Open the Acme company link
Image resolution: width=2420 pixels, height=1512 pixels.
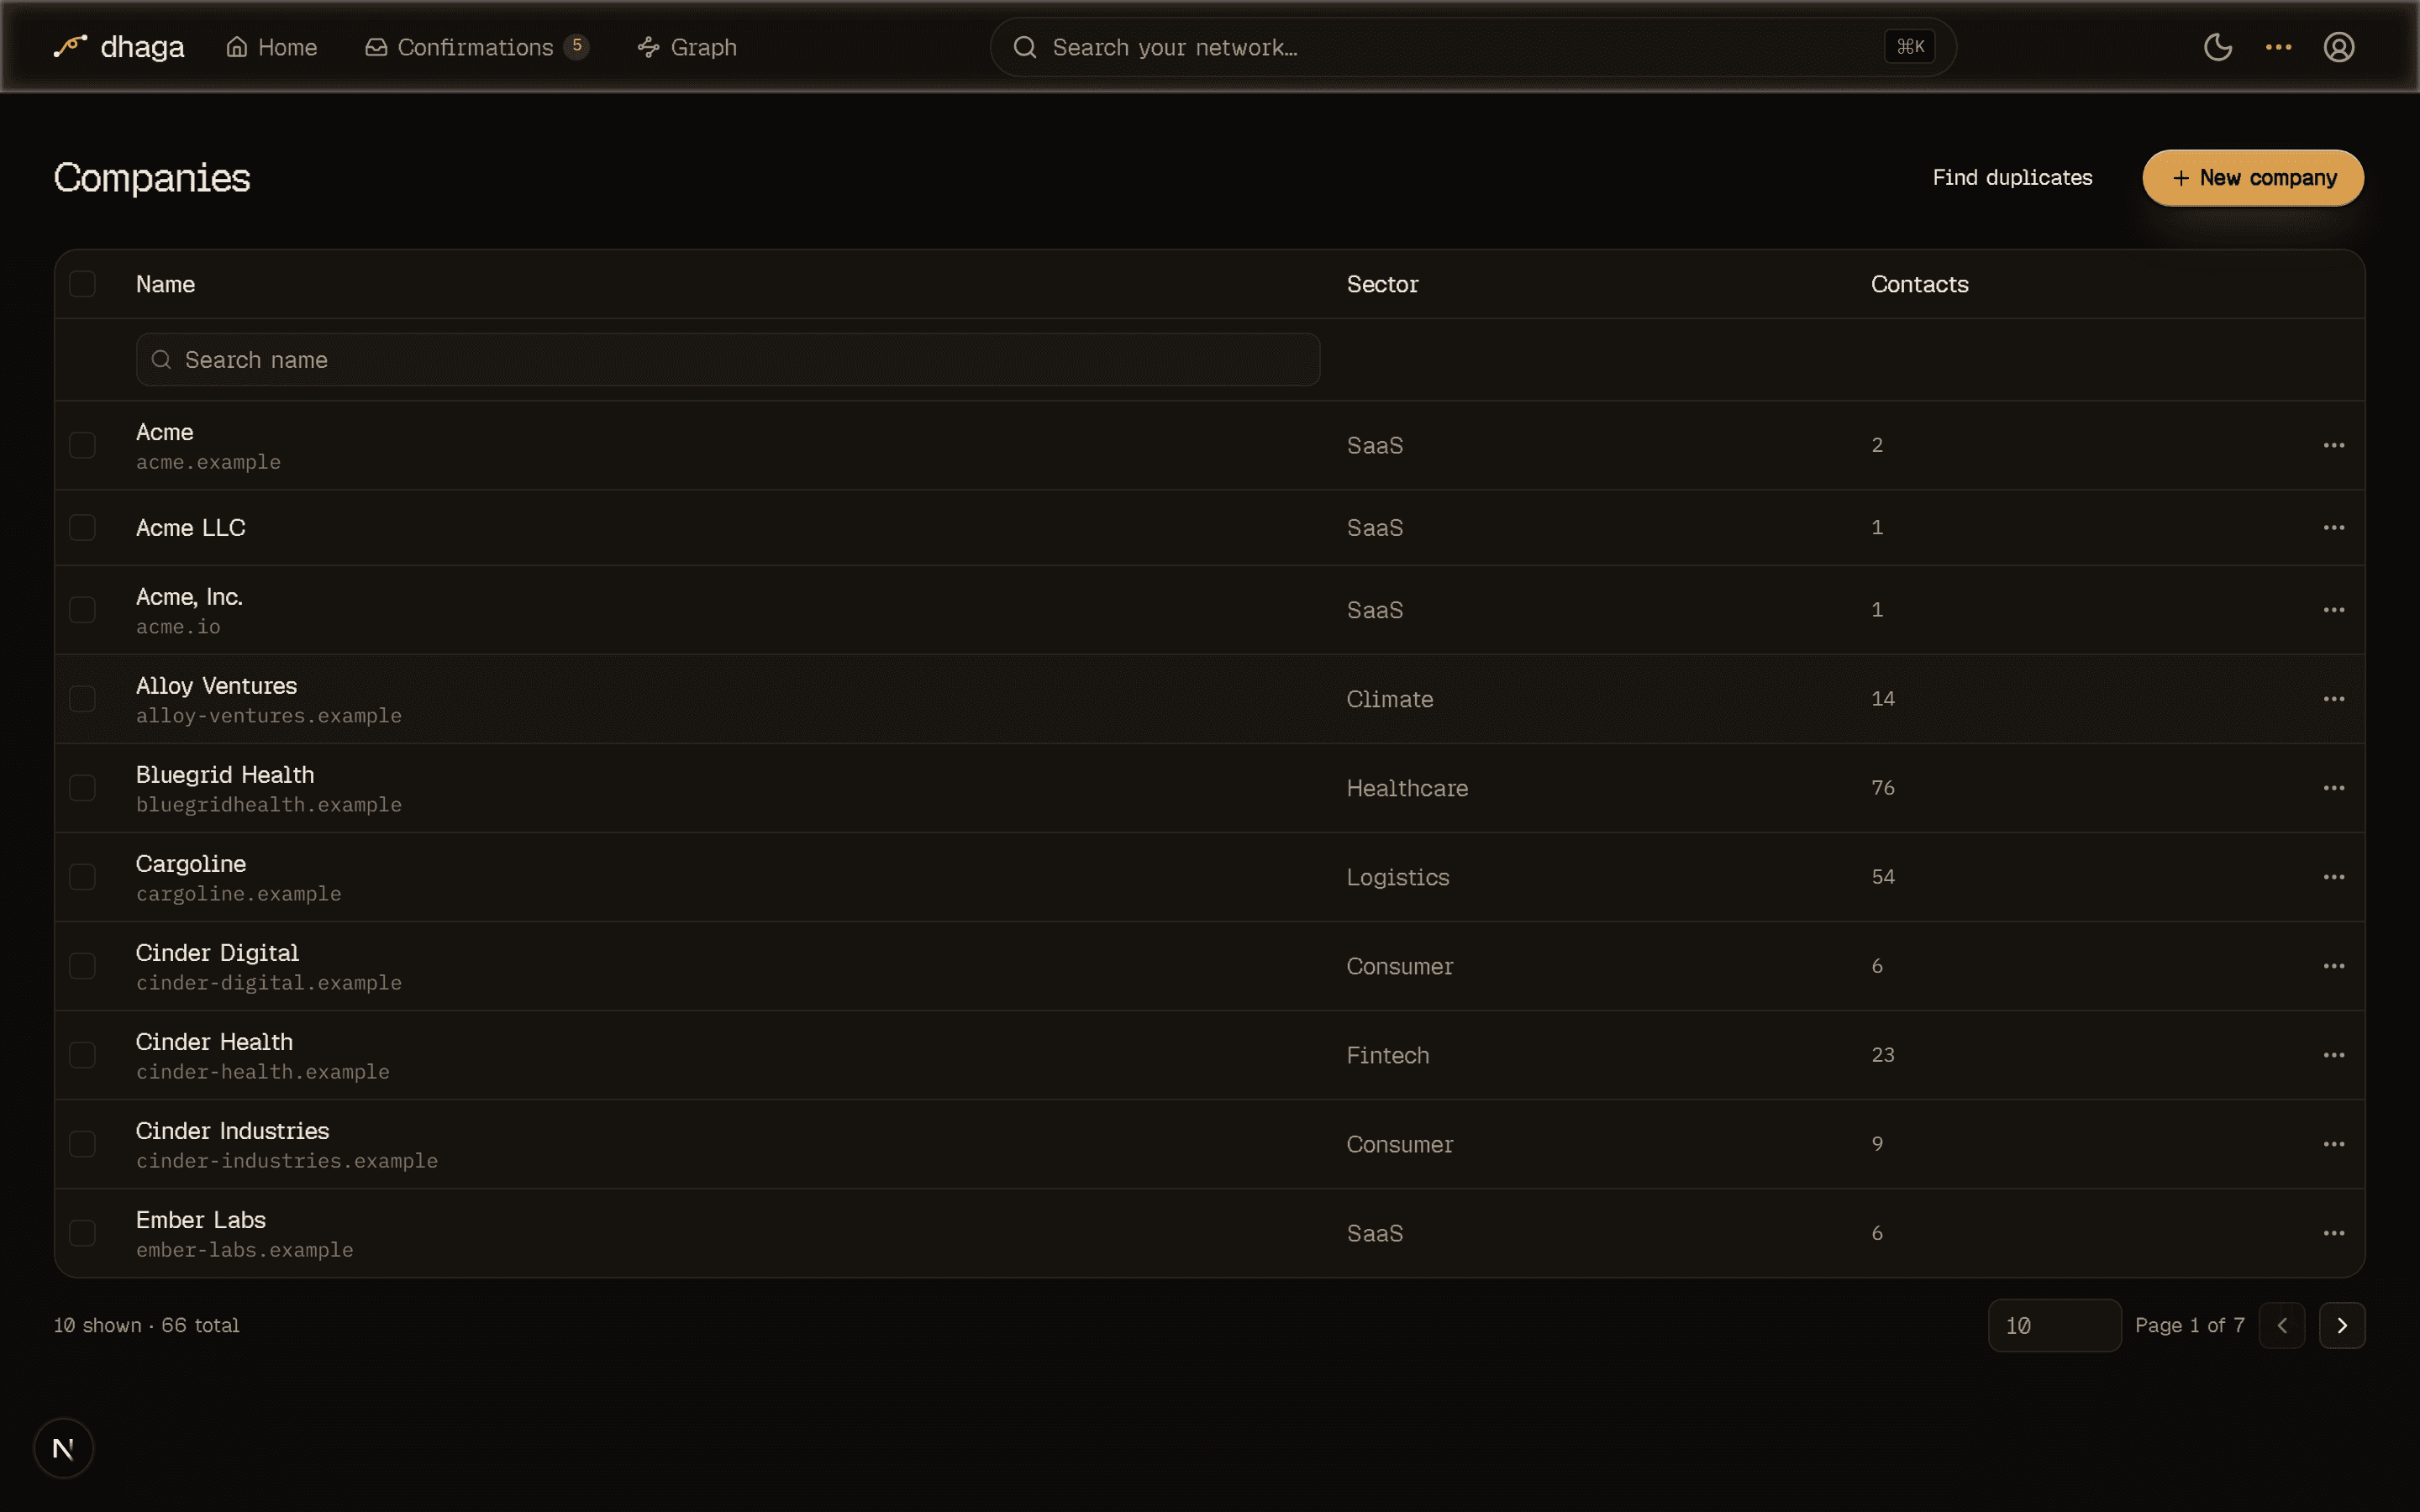165,432
